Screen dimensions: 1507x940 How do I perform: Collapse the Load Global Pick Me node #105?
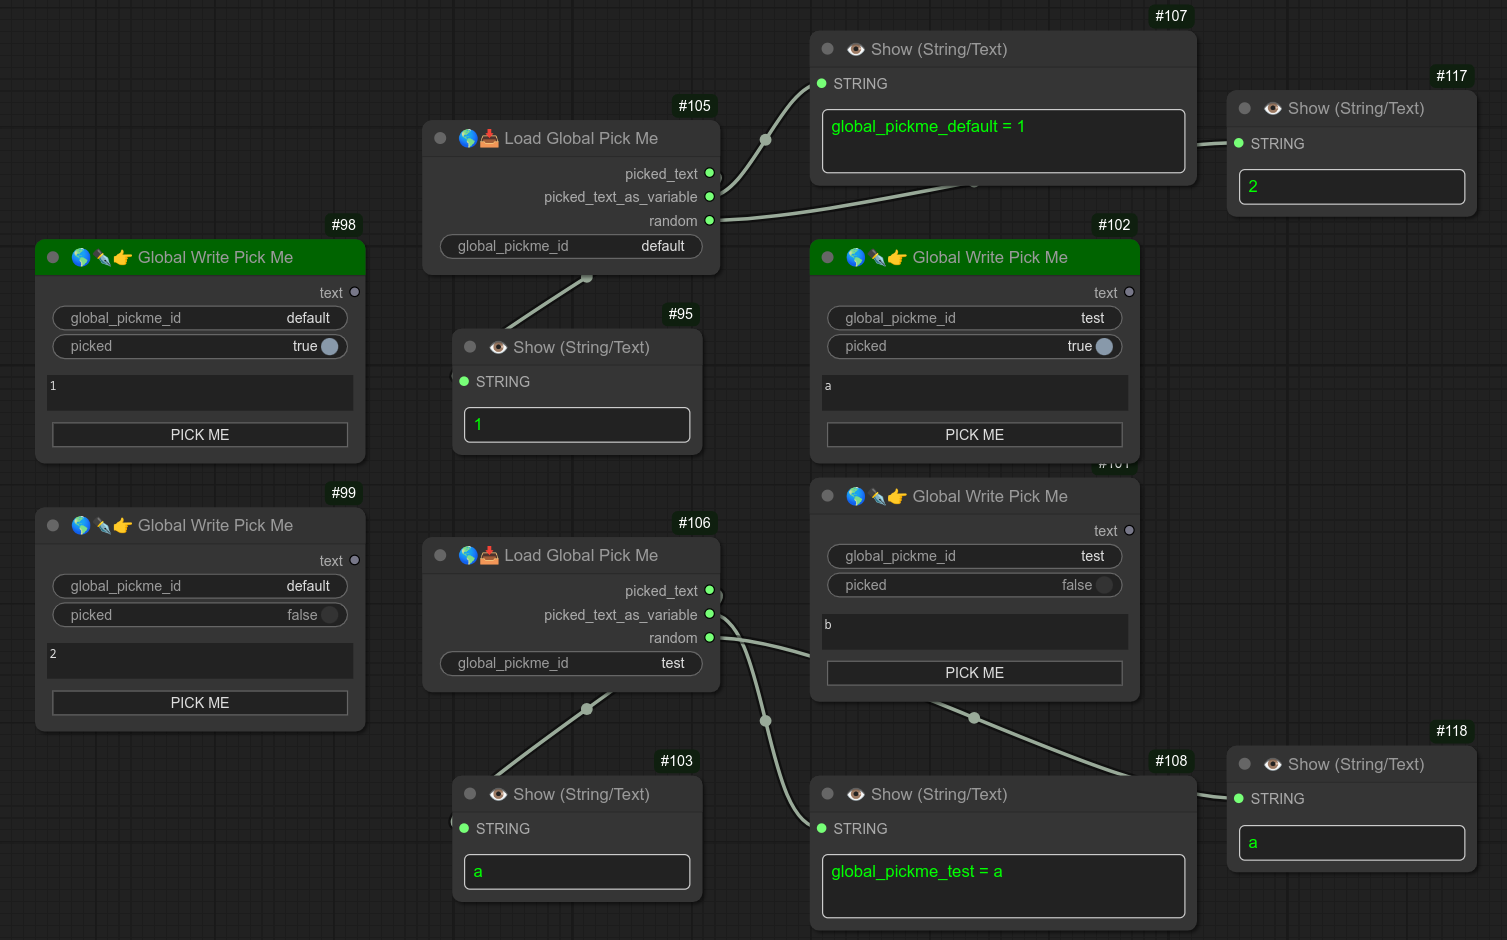click(440, 138)
